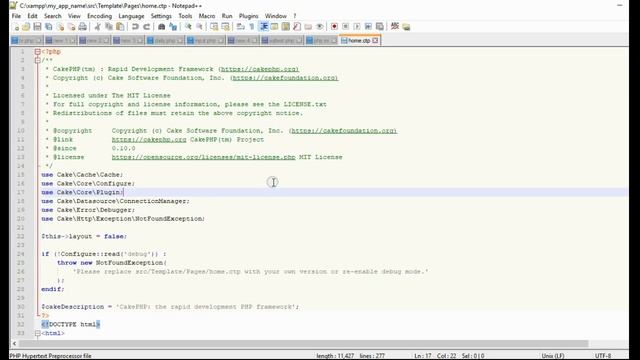
Task: Paste from clipboard with the Paste icon
Action: point(120,27)
